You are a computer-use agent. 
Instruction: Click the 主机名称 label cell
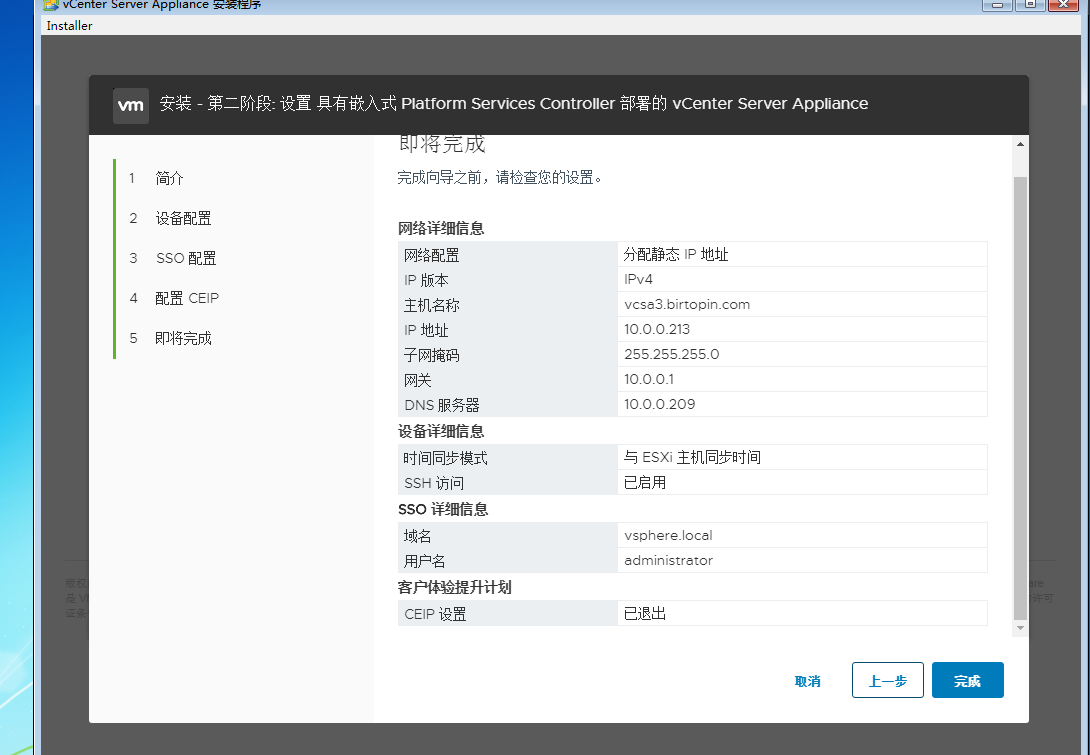507,305
